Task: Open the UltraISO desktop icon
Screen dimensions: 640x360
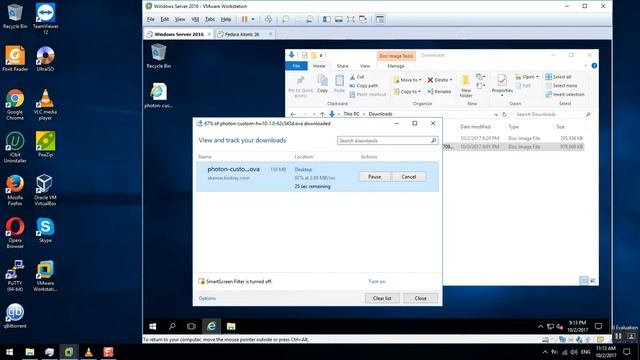Action: (45, 58)
